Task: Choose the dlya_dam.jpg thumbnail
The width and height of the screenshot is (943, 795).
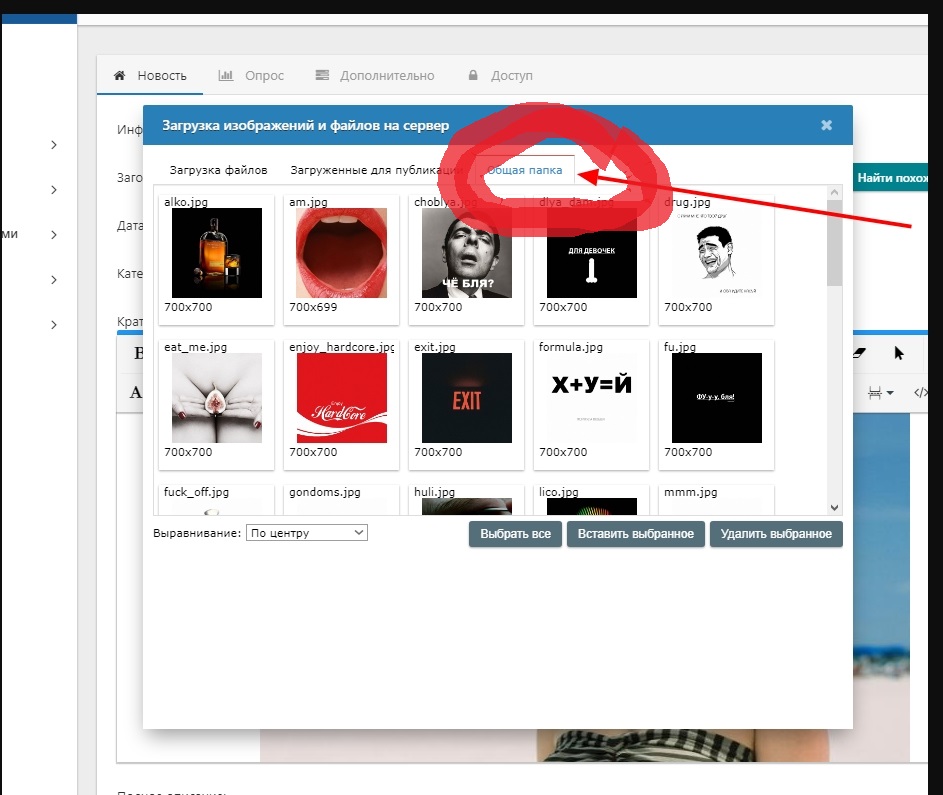Action: (592, 253)
